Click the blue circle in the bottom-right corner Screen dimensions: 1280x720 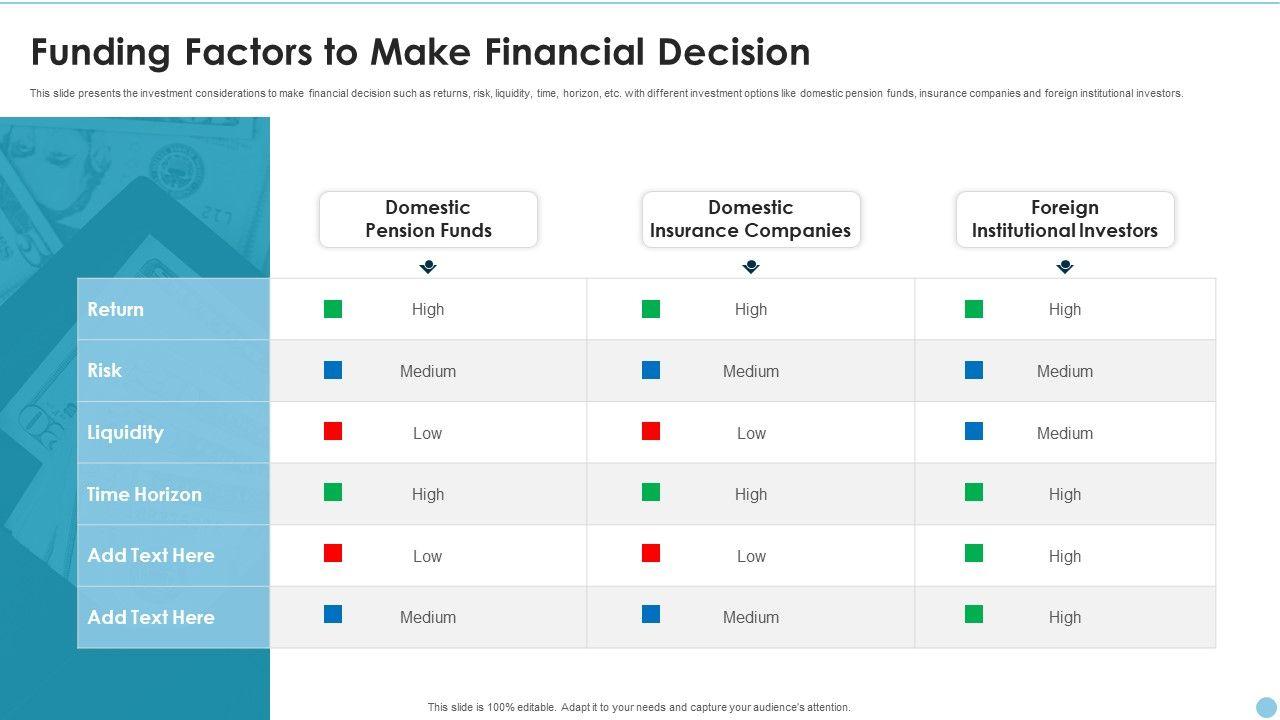[1267, 707]
